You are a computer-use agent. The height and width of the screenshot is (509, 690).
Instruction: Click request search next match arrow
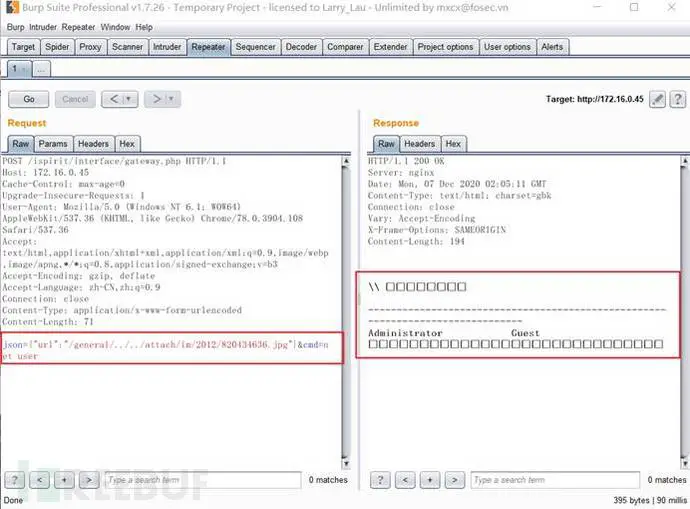[89, 480]
